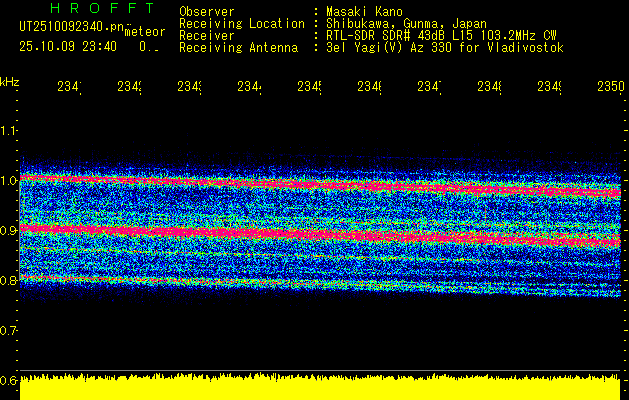
Task: Click the 2346 time axis marker
Action: pos(369,87)
